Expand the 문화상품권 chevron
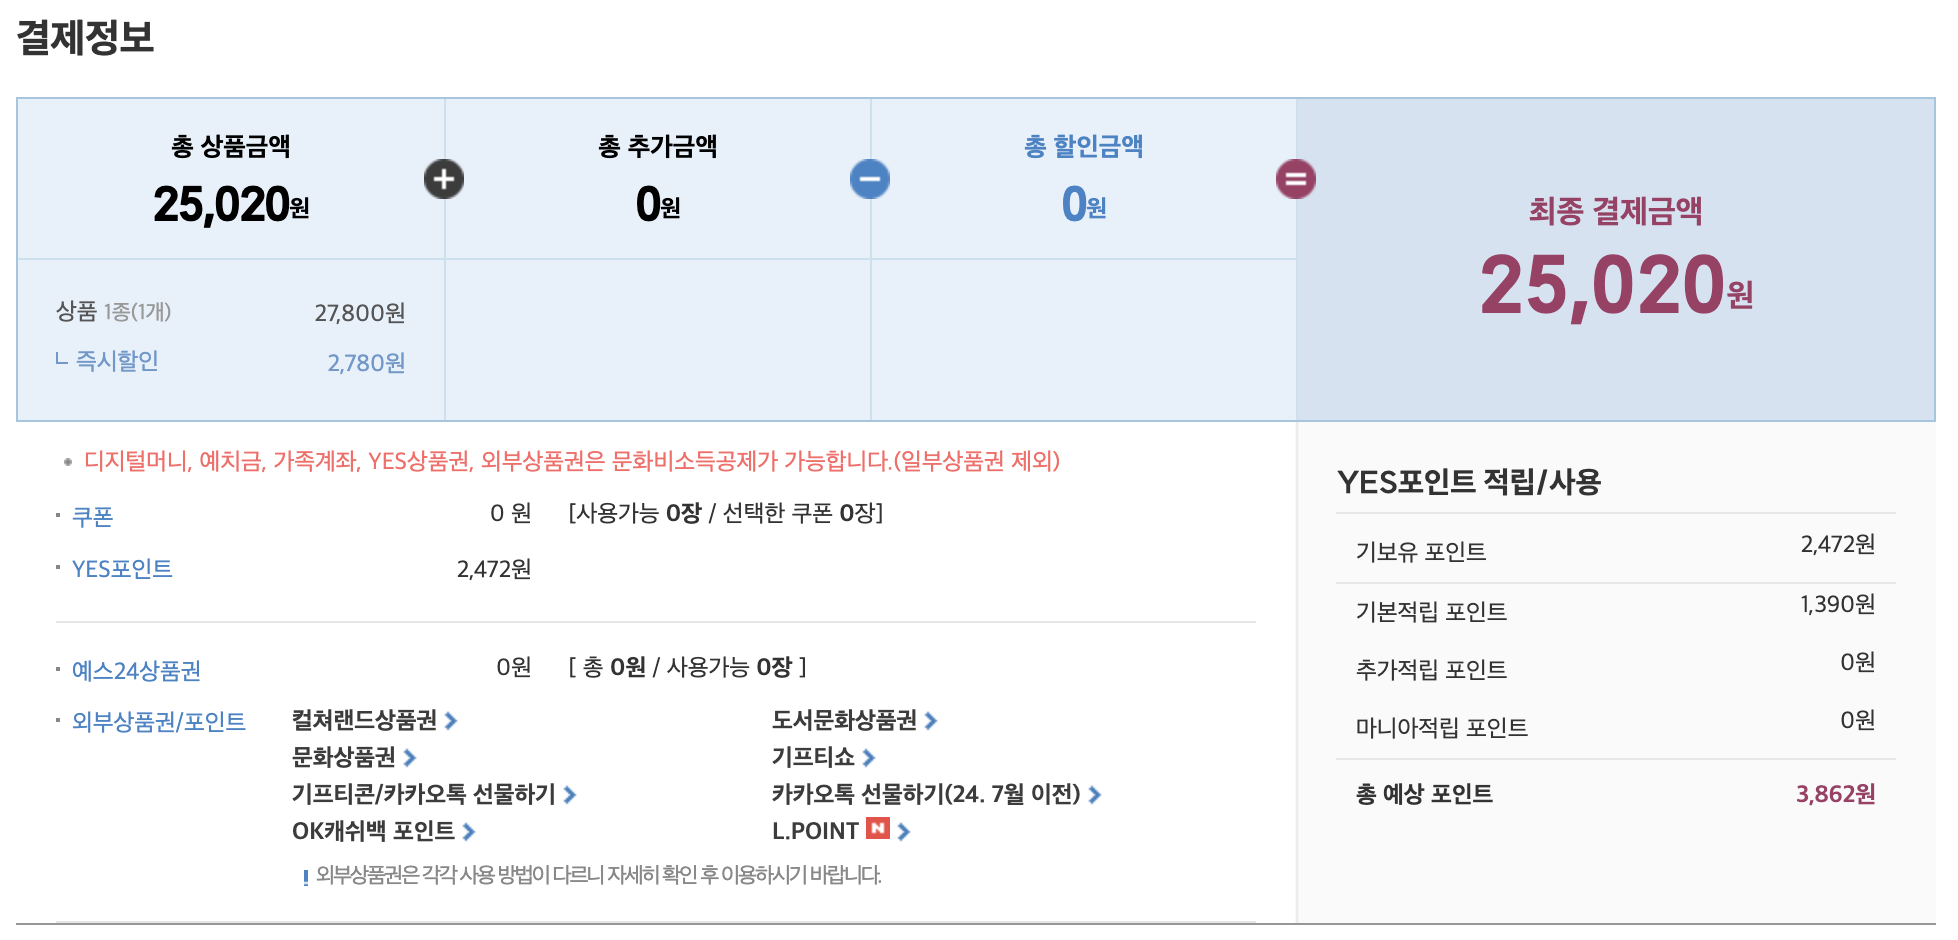This screenshot has height=940, width=1958. pyautogui.click(x=407, y=757)
